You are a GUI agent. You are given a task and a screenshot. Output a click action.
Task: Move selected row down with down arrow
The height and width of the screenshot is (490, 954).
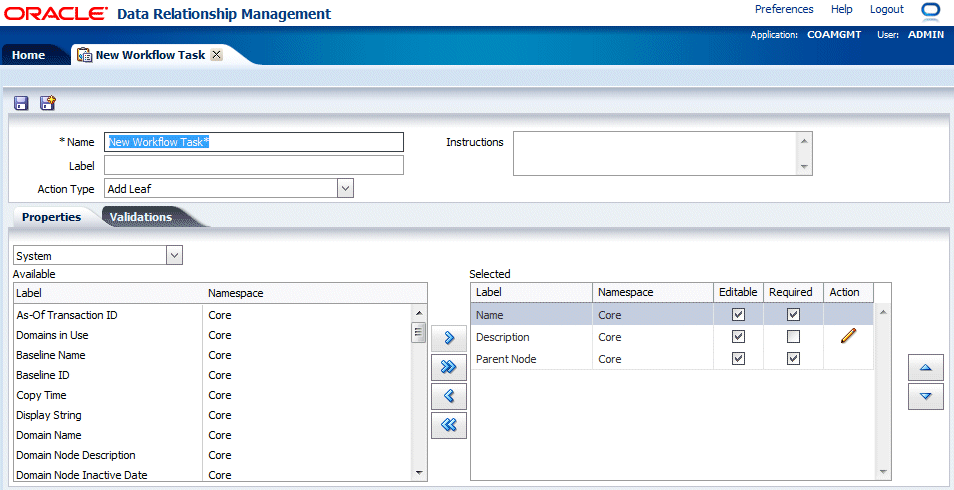[925, 396]
